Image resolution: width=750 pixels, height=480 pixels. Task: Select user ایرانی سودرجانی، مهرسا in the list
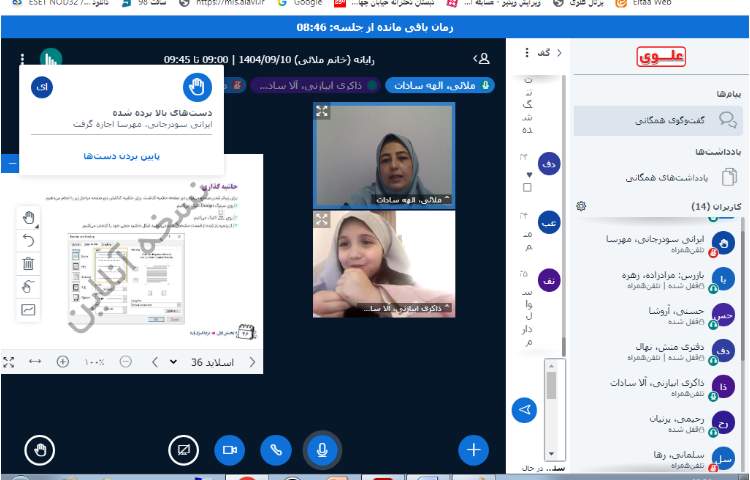pos(660,243)
